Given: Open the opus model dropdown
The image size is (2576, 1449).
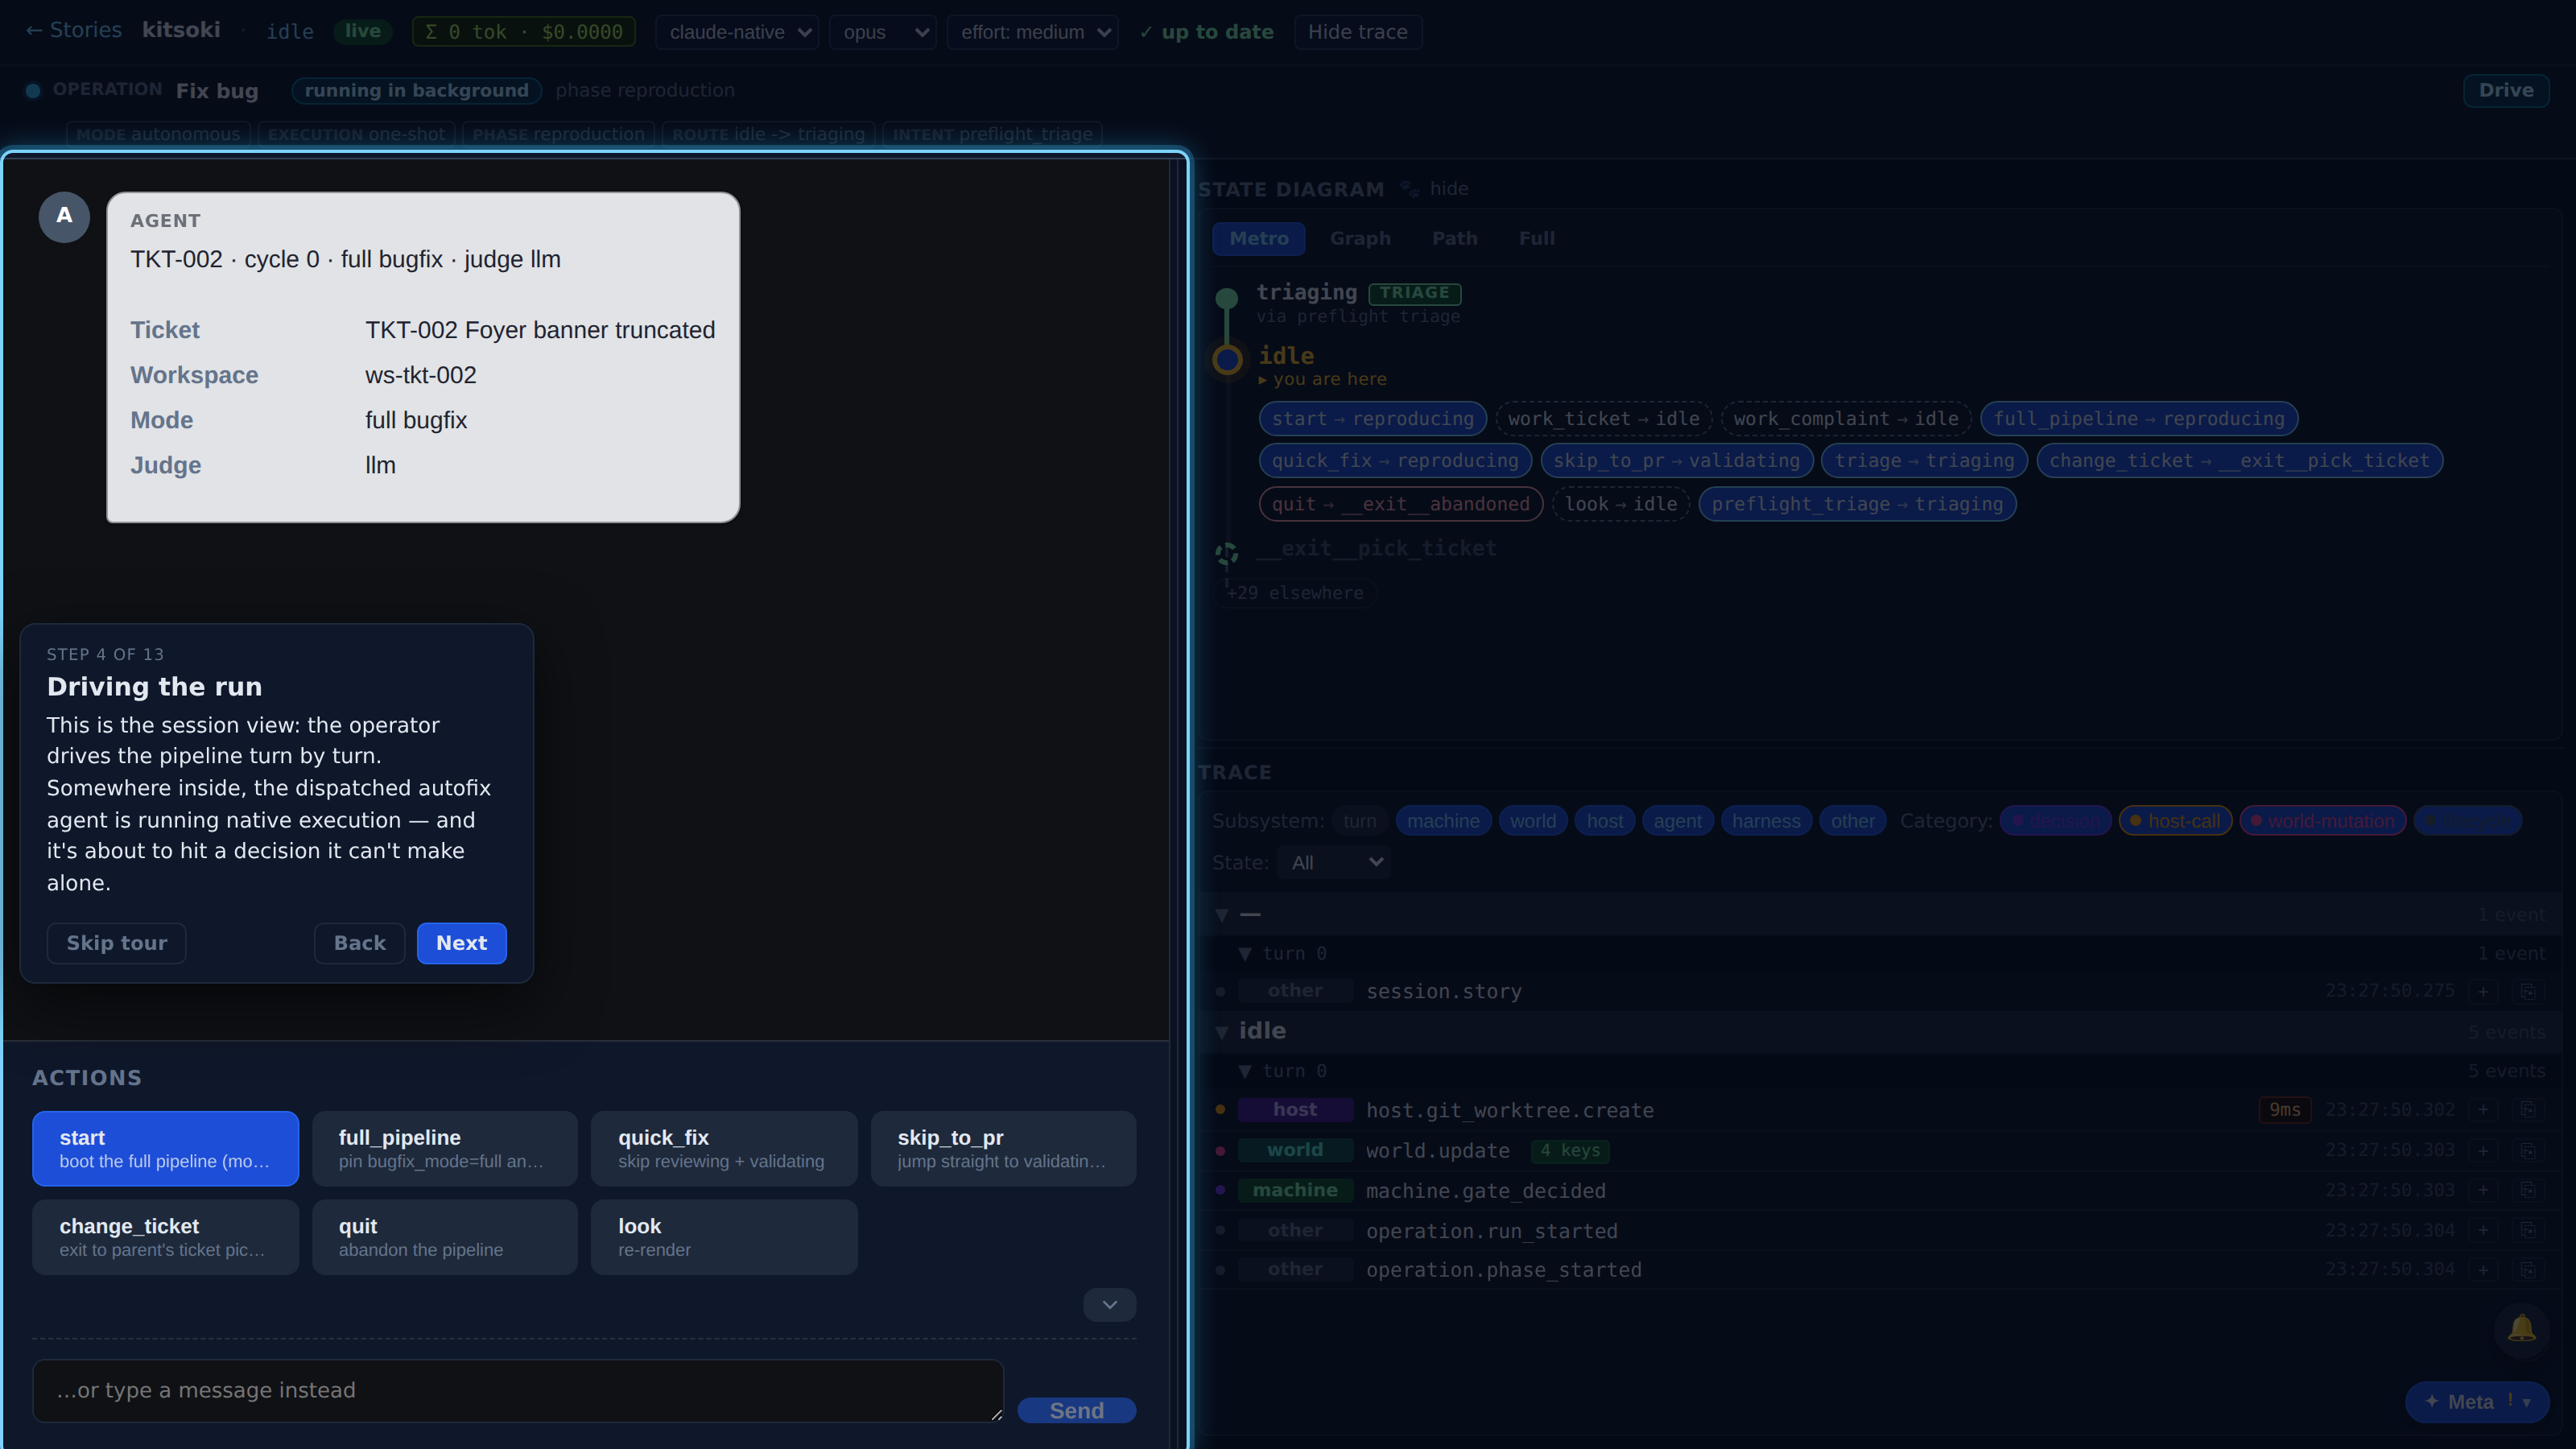Looking at the screenshot, I should 882,32.
